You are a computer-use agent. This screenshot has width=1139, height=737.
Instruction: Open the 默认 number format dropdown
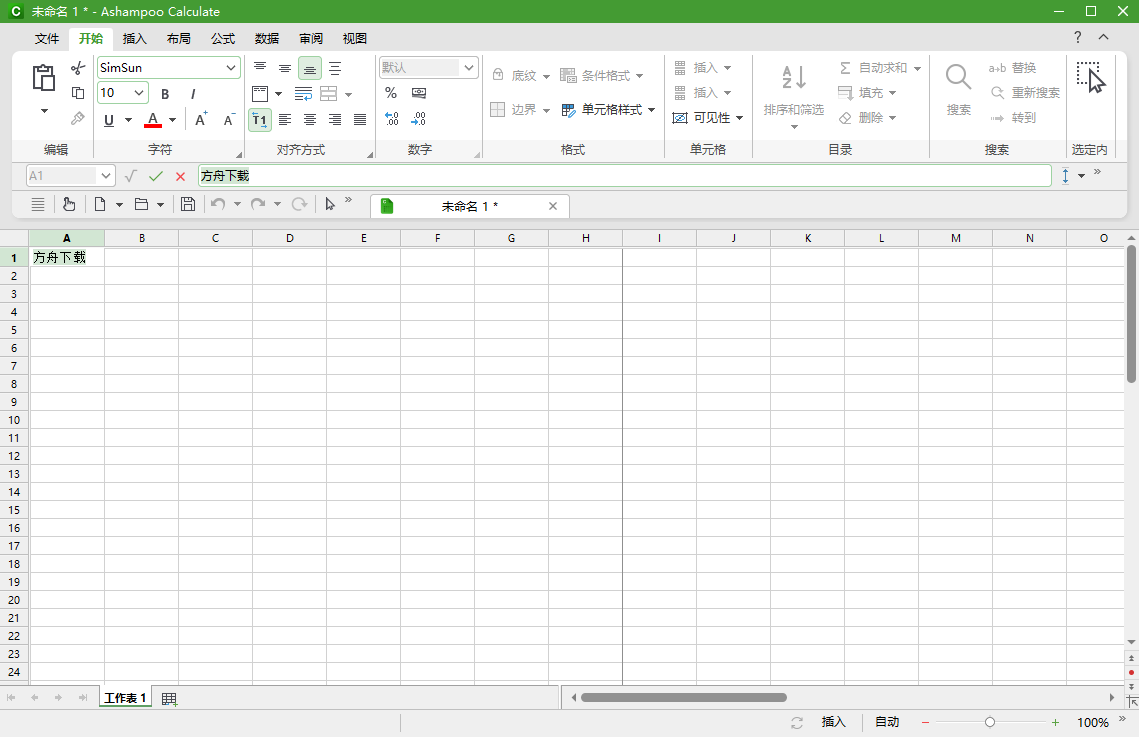[x=469, y=68]
